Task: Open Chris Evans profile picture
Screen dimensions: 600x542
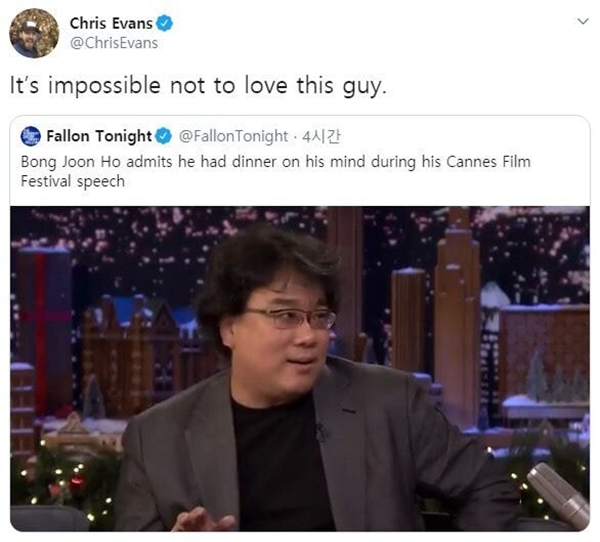Action: (x=34, y=33)
